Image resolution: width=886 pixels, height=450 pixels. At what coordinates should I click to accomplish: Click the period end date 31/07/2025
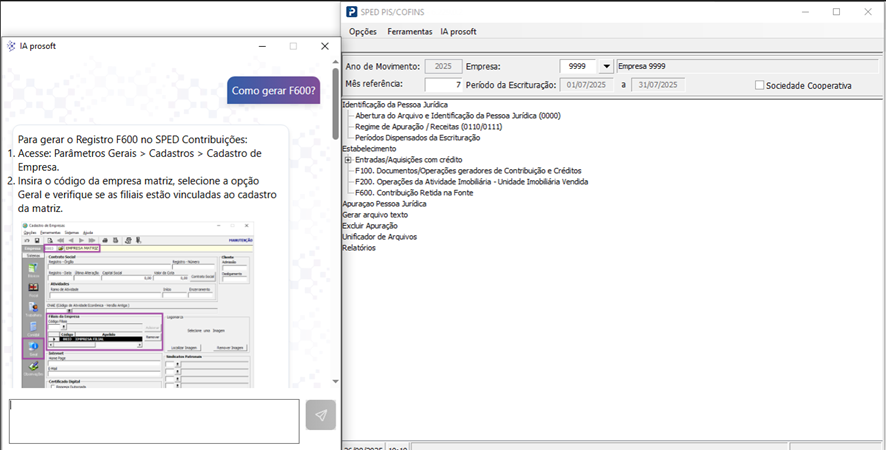coord(658,85)
